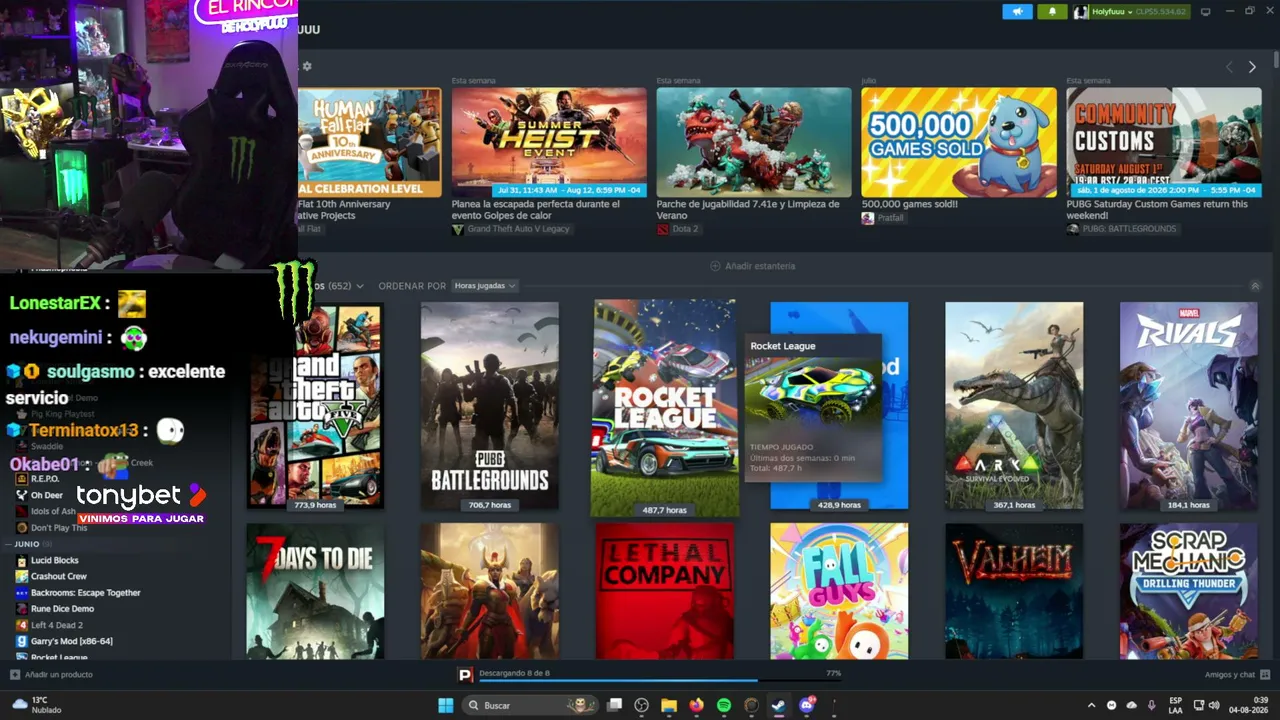The width and height of the screenshot is (1280, 720).
Task: Select Backrooms: Escape Together in the sidebar
Action: (85, 593)
